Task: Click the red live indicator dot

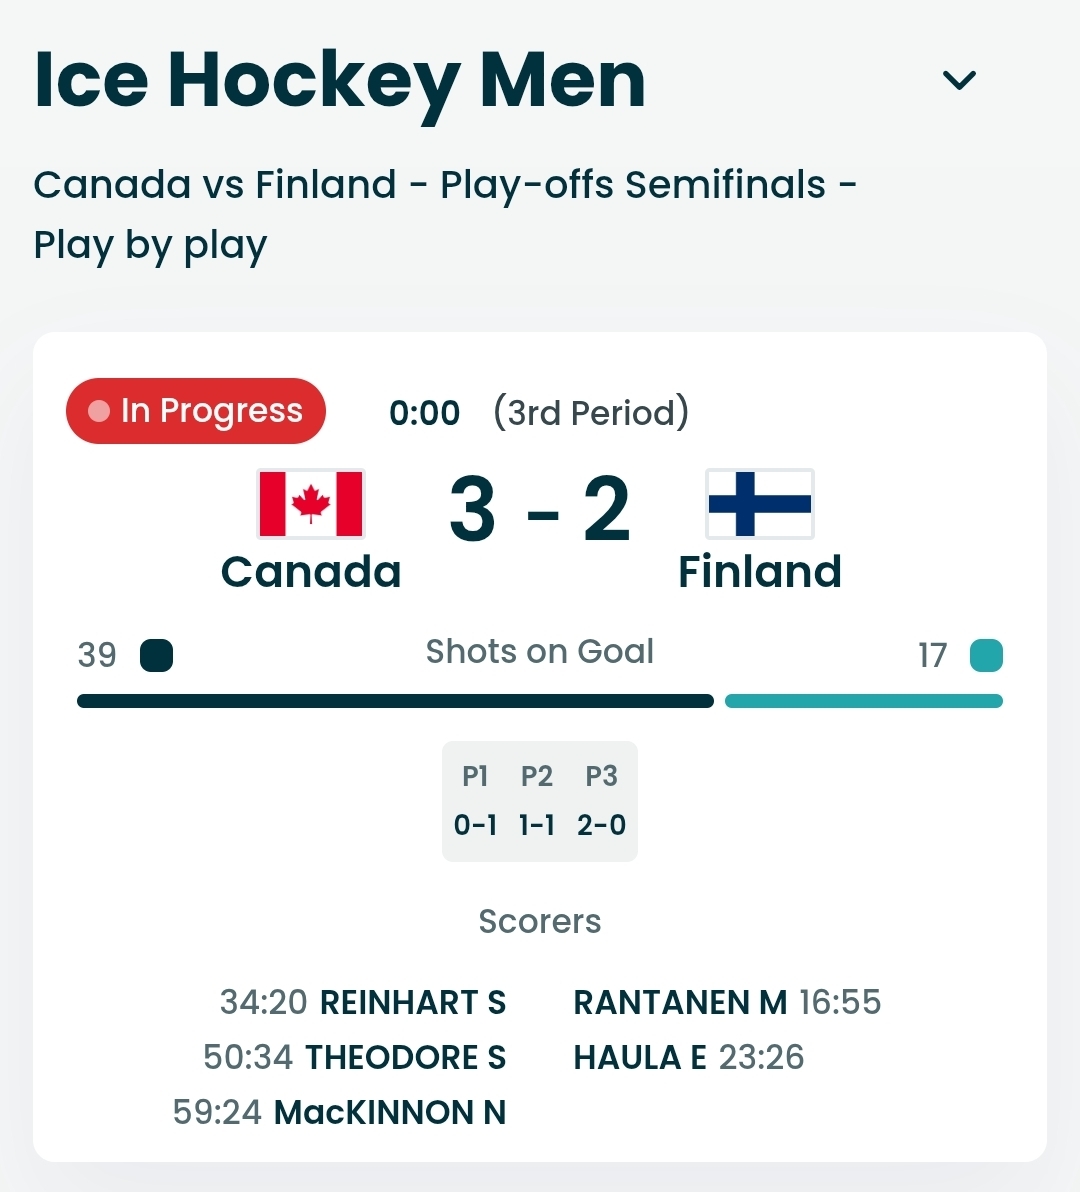Action: click(x=99, y=411)
